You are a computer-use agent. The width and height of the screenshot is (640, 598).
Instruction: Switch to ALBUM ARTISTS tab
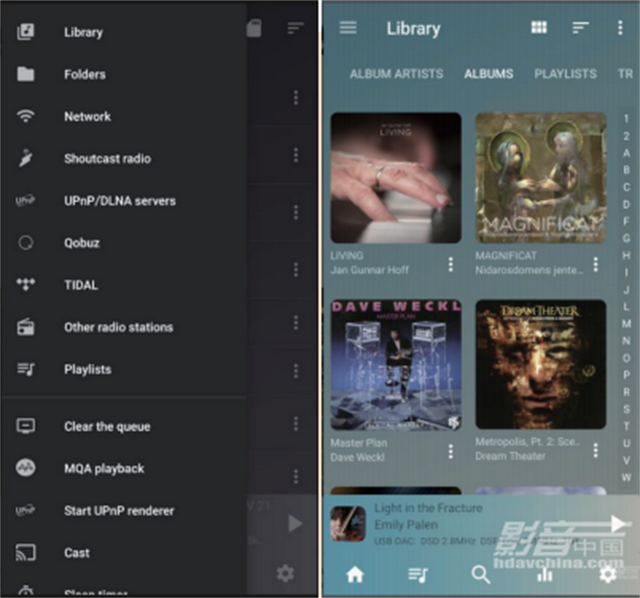pyautogui.click(x=396, y=74)
